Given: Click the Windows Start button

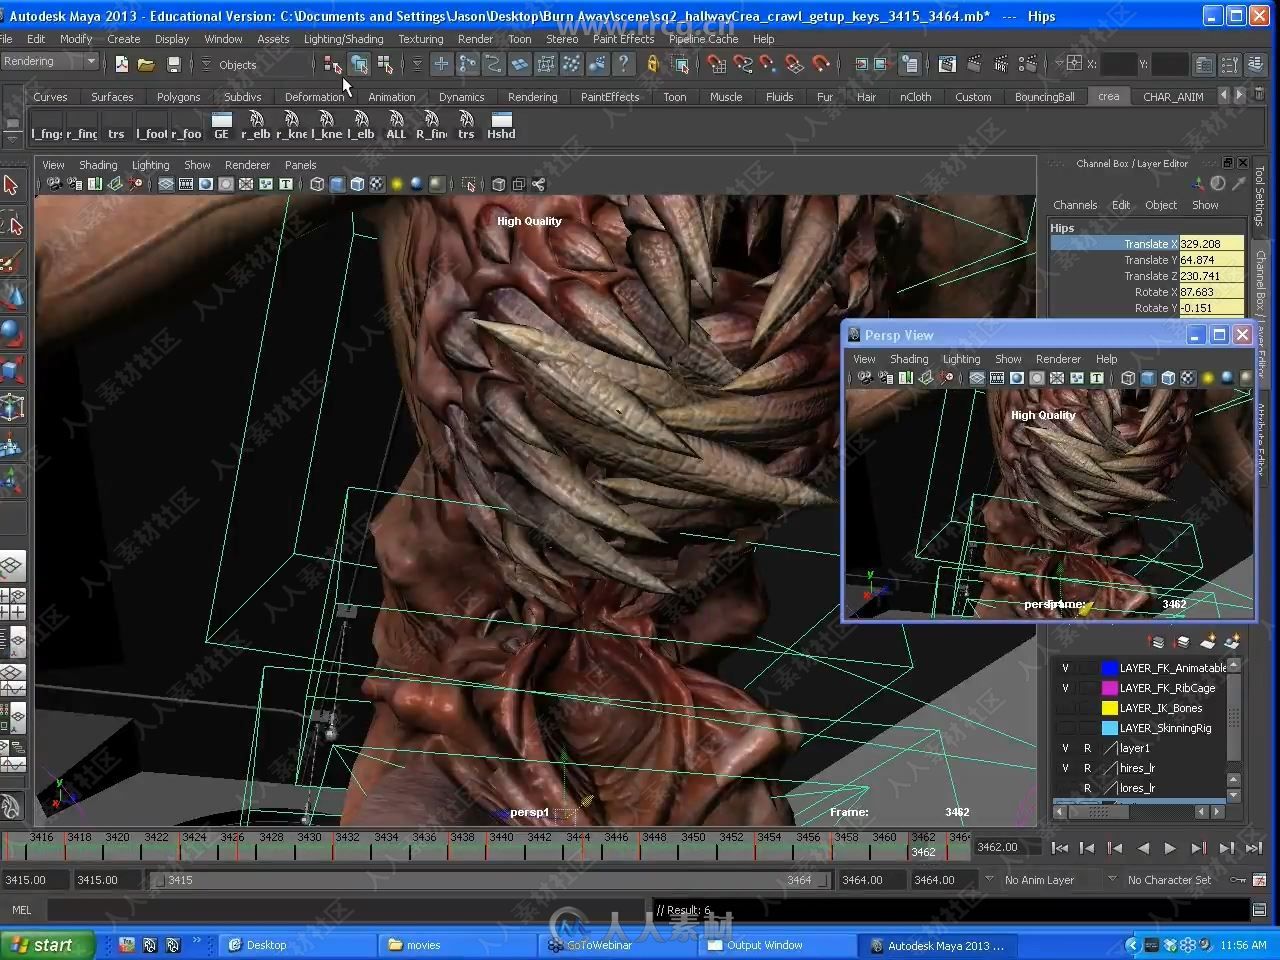Looking at the screenshot, I should click(46, 945).
